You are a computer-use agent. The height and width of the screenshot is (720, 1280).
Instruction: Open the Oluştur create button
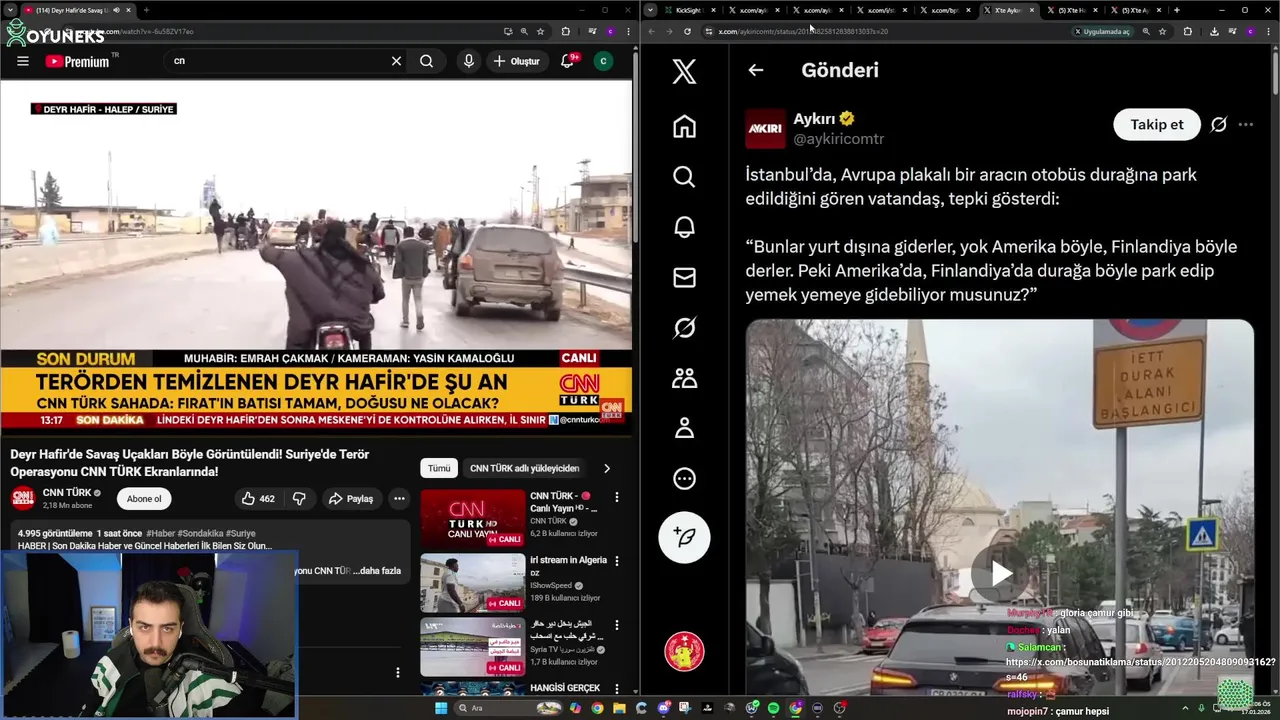click(517, 61)
